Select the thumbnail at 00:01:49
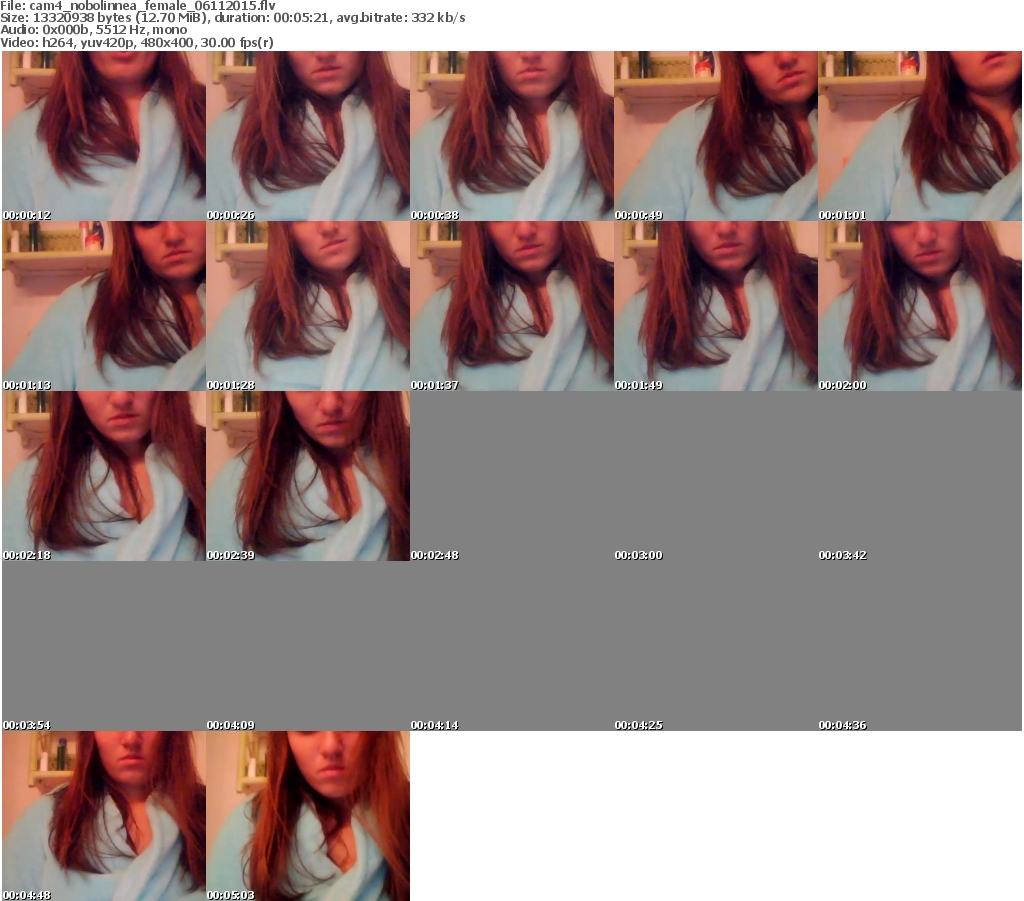The width and height of the screenshot is (1024, 901). pos(715,306)
